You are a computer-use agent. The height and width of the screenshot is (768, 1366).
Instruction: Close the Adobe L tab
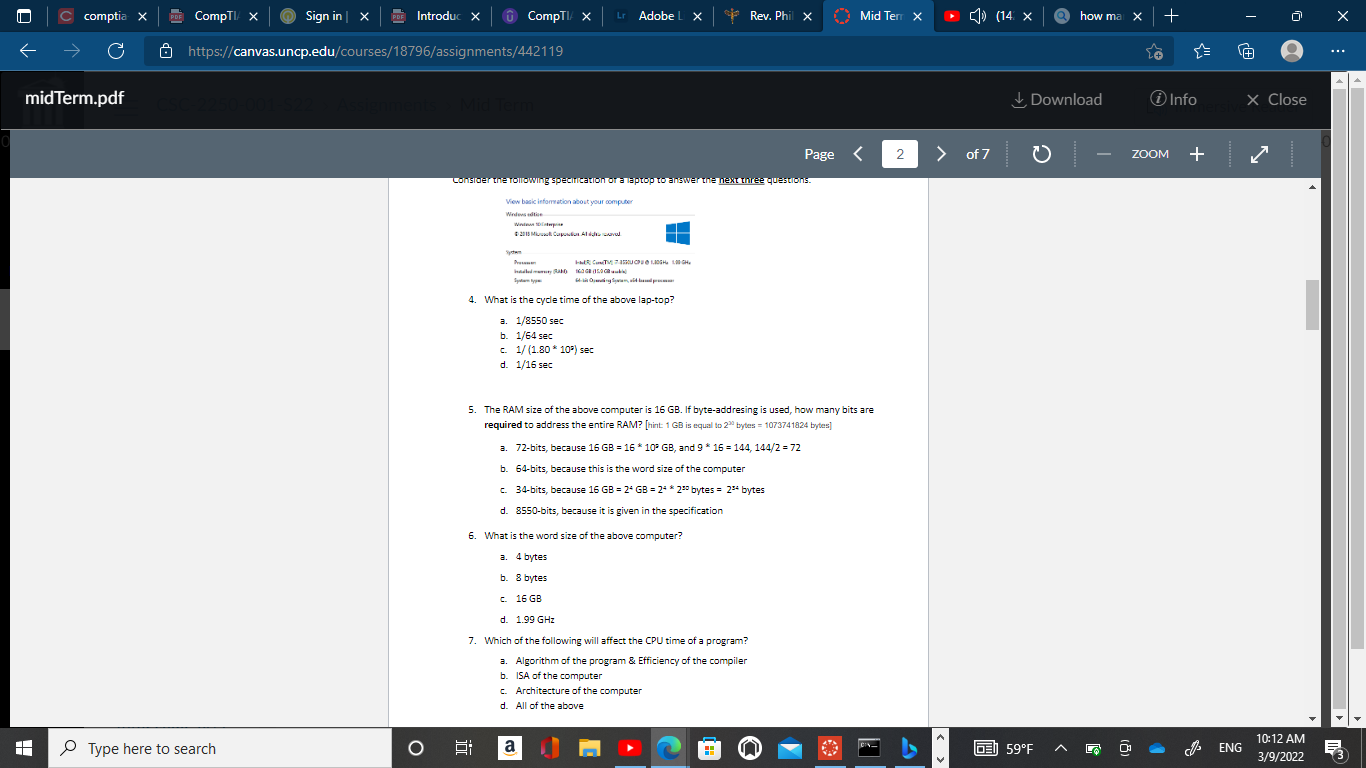[697, 17]
